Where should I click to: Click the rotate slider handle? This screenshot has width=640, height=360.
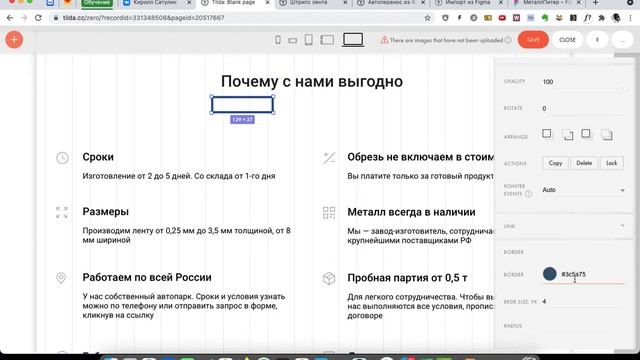coord(544,115)
